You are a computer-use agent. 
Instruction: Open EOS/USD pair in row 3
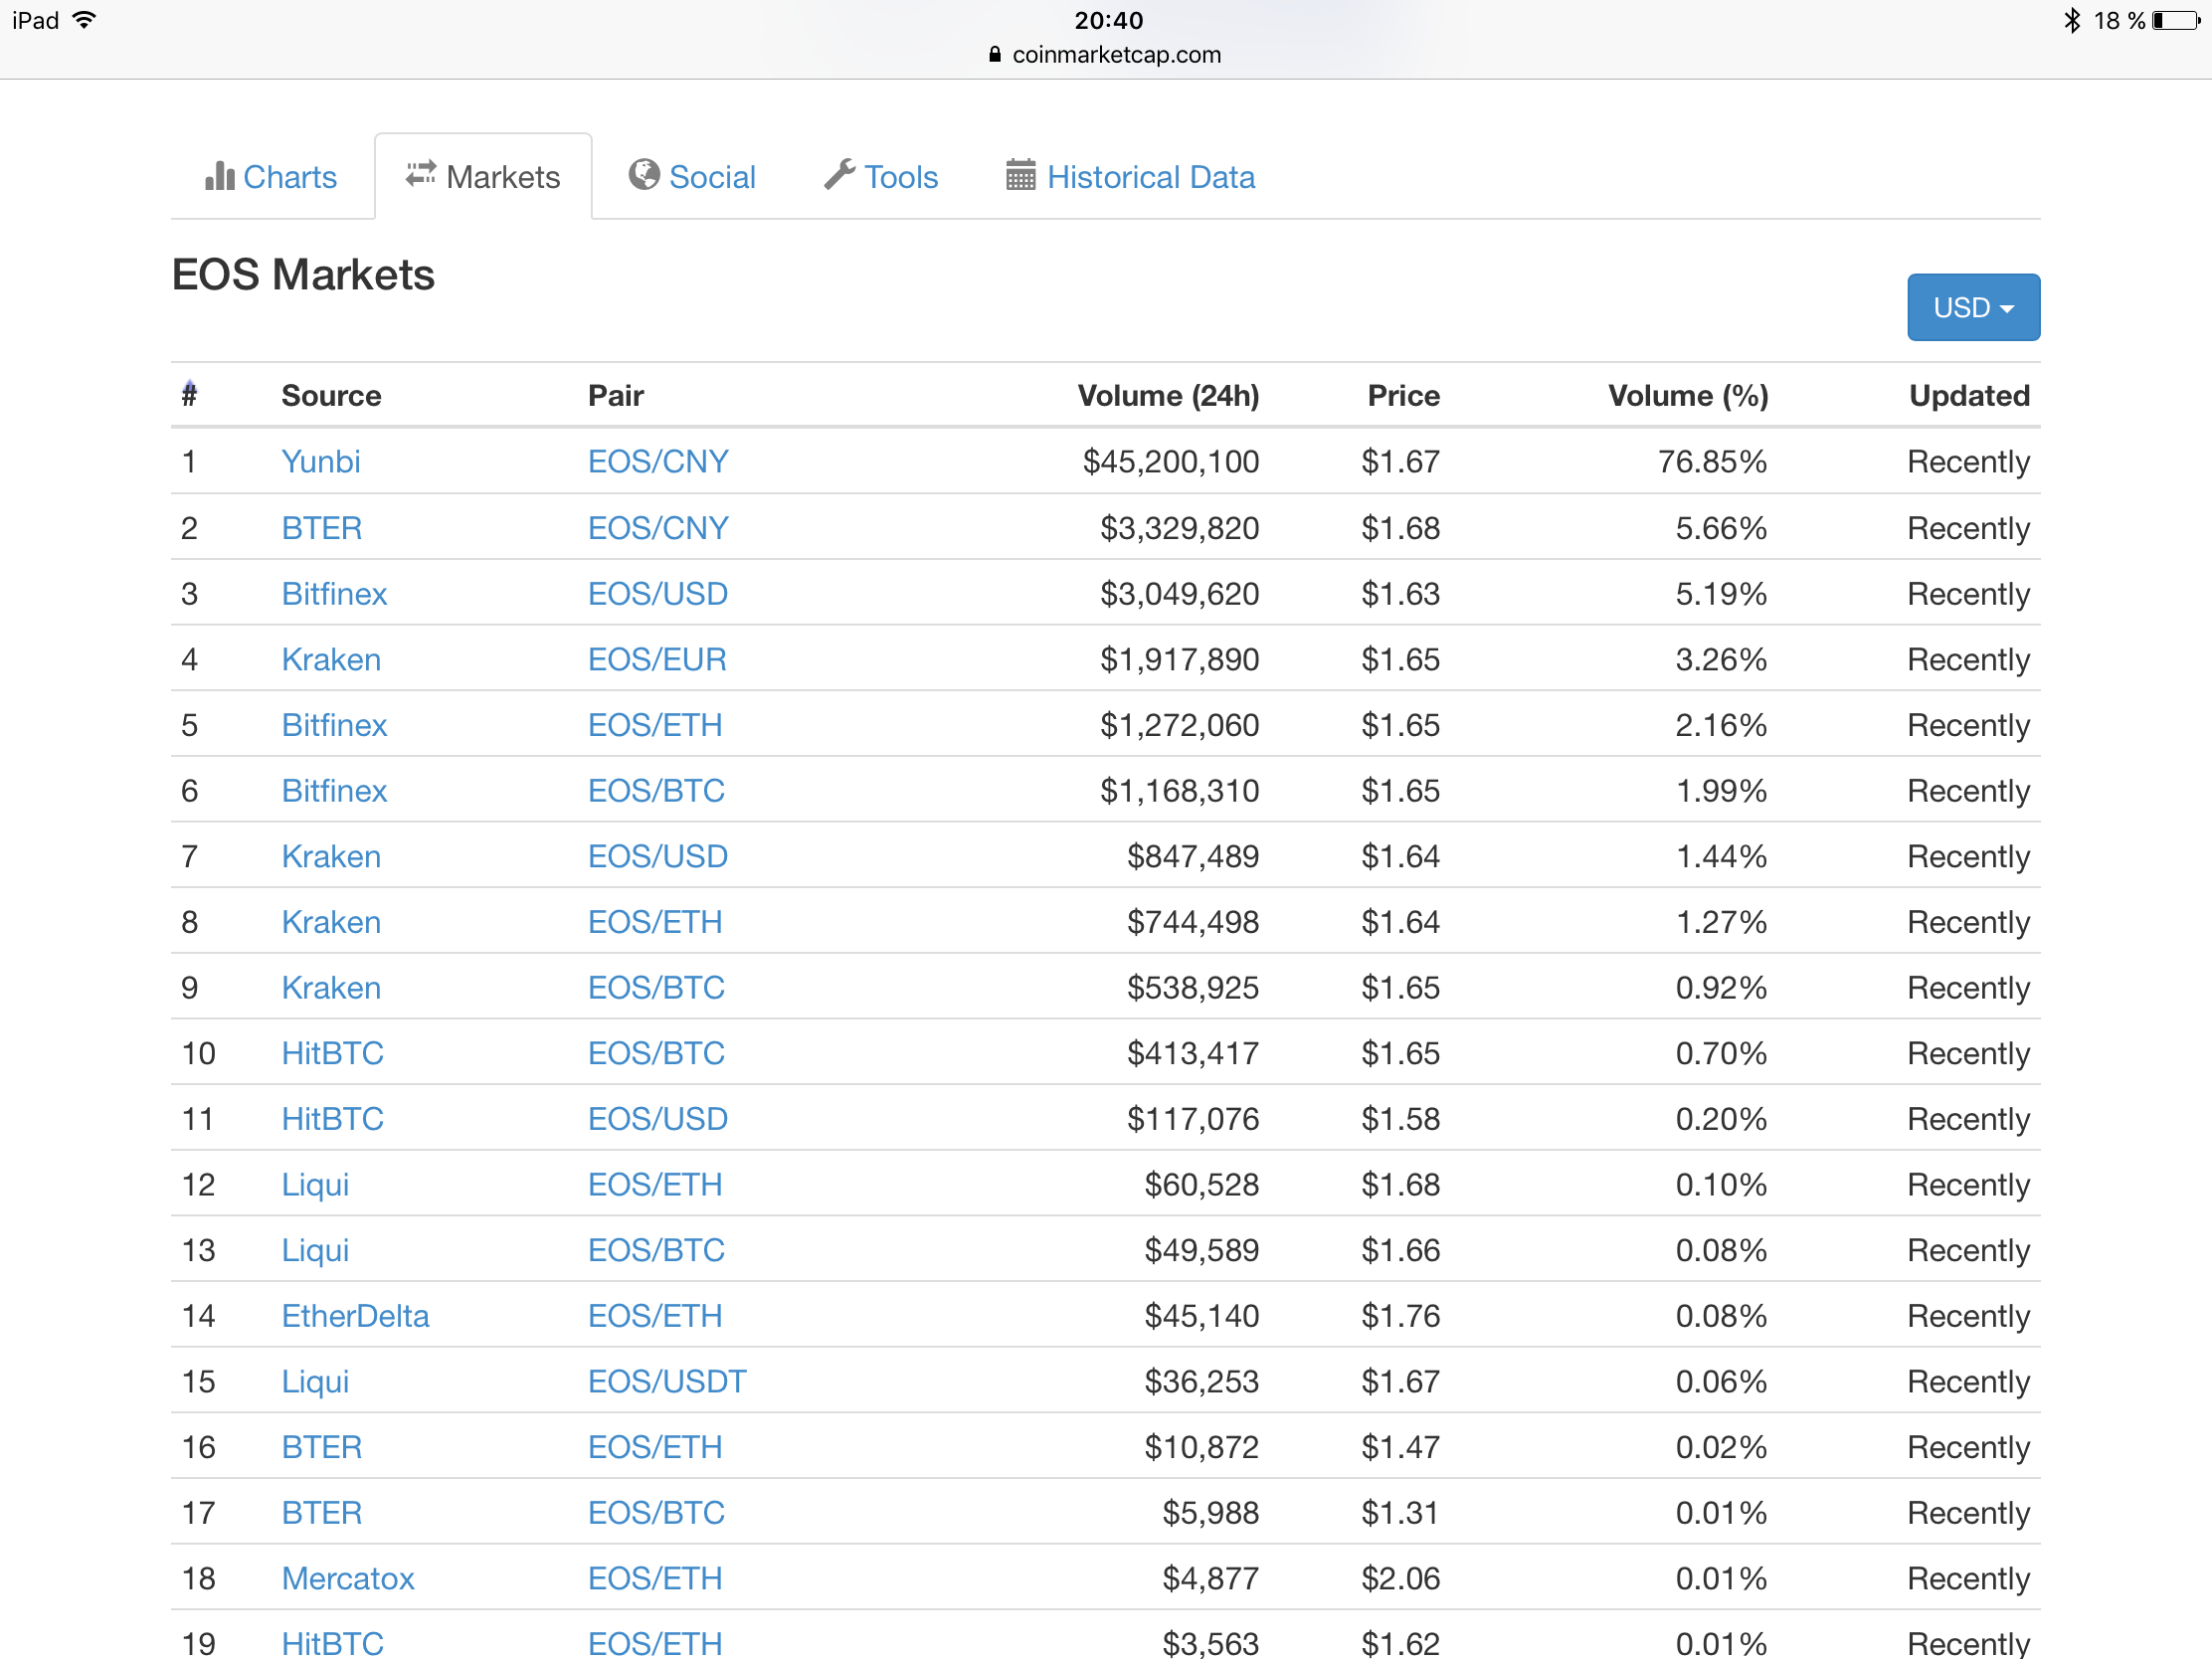tap(658, 594)
